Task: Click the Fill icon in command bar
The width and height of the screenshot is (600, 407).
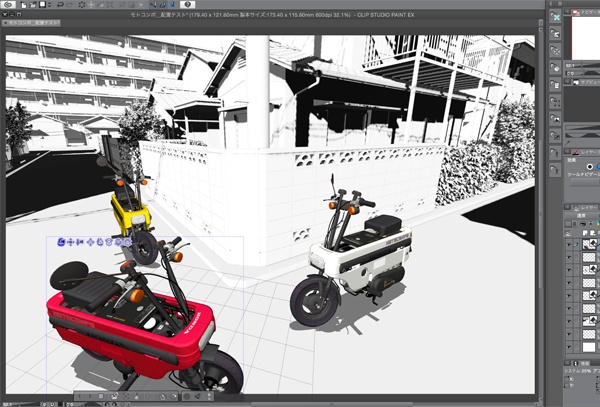Action: pyautogui.click(x=101, y=5)
